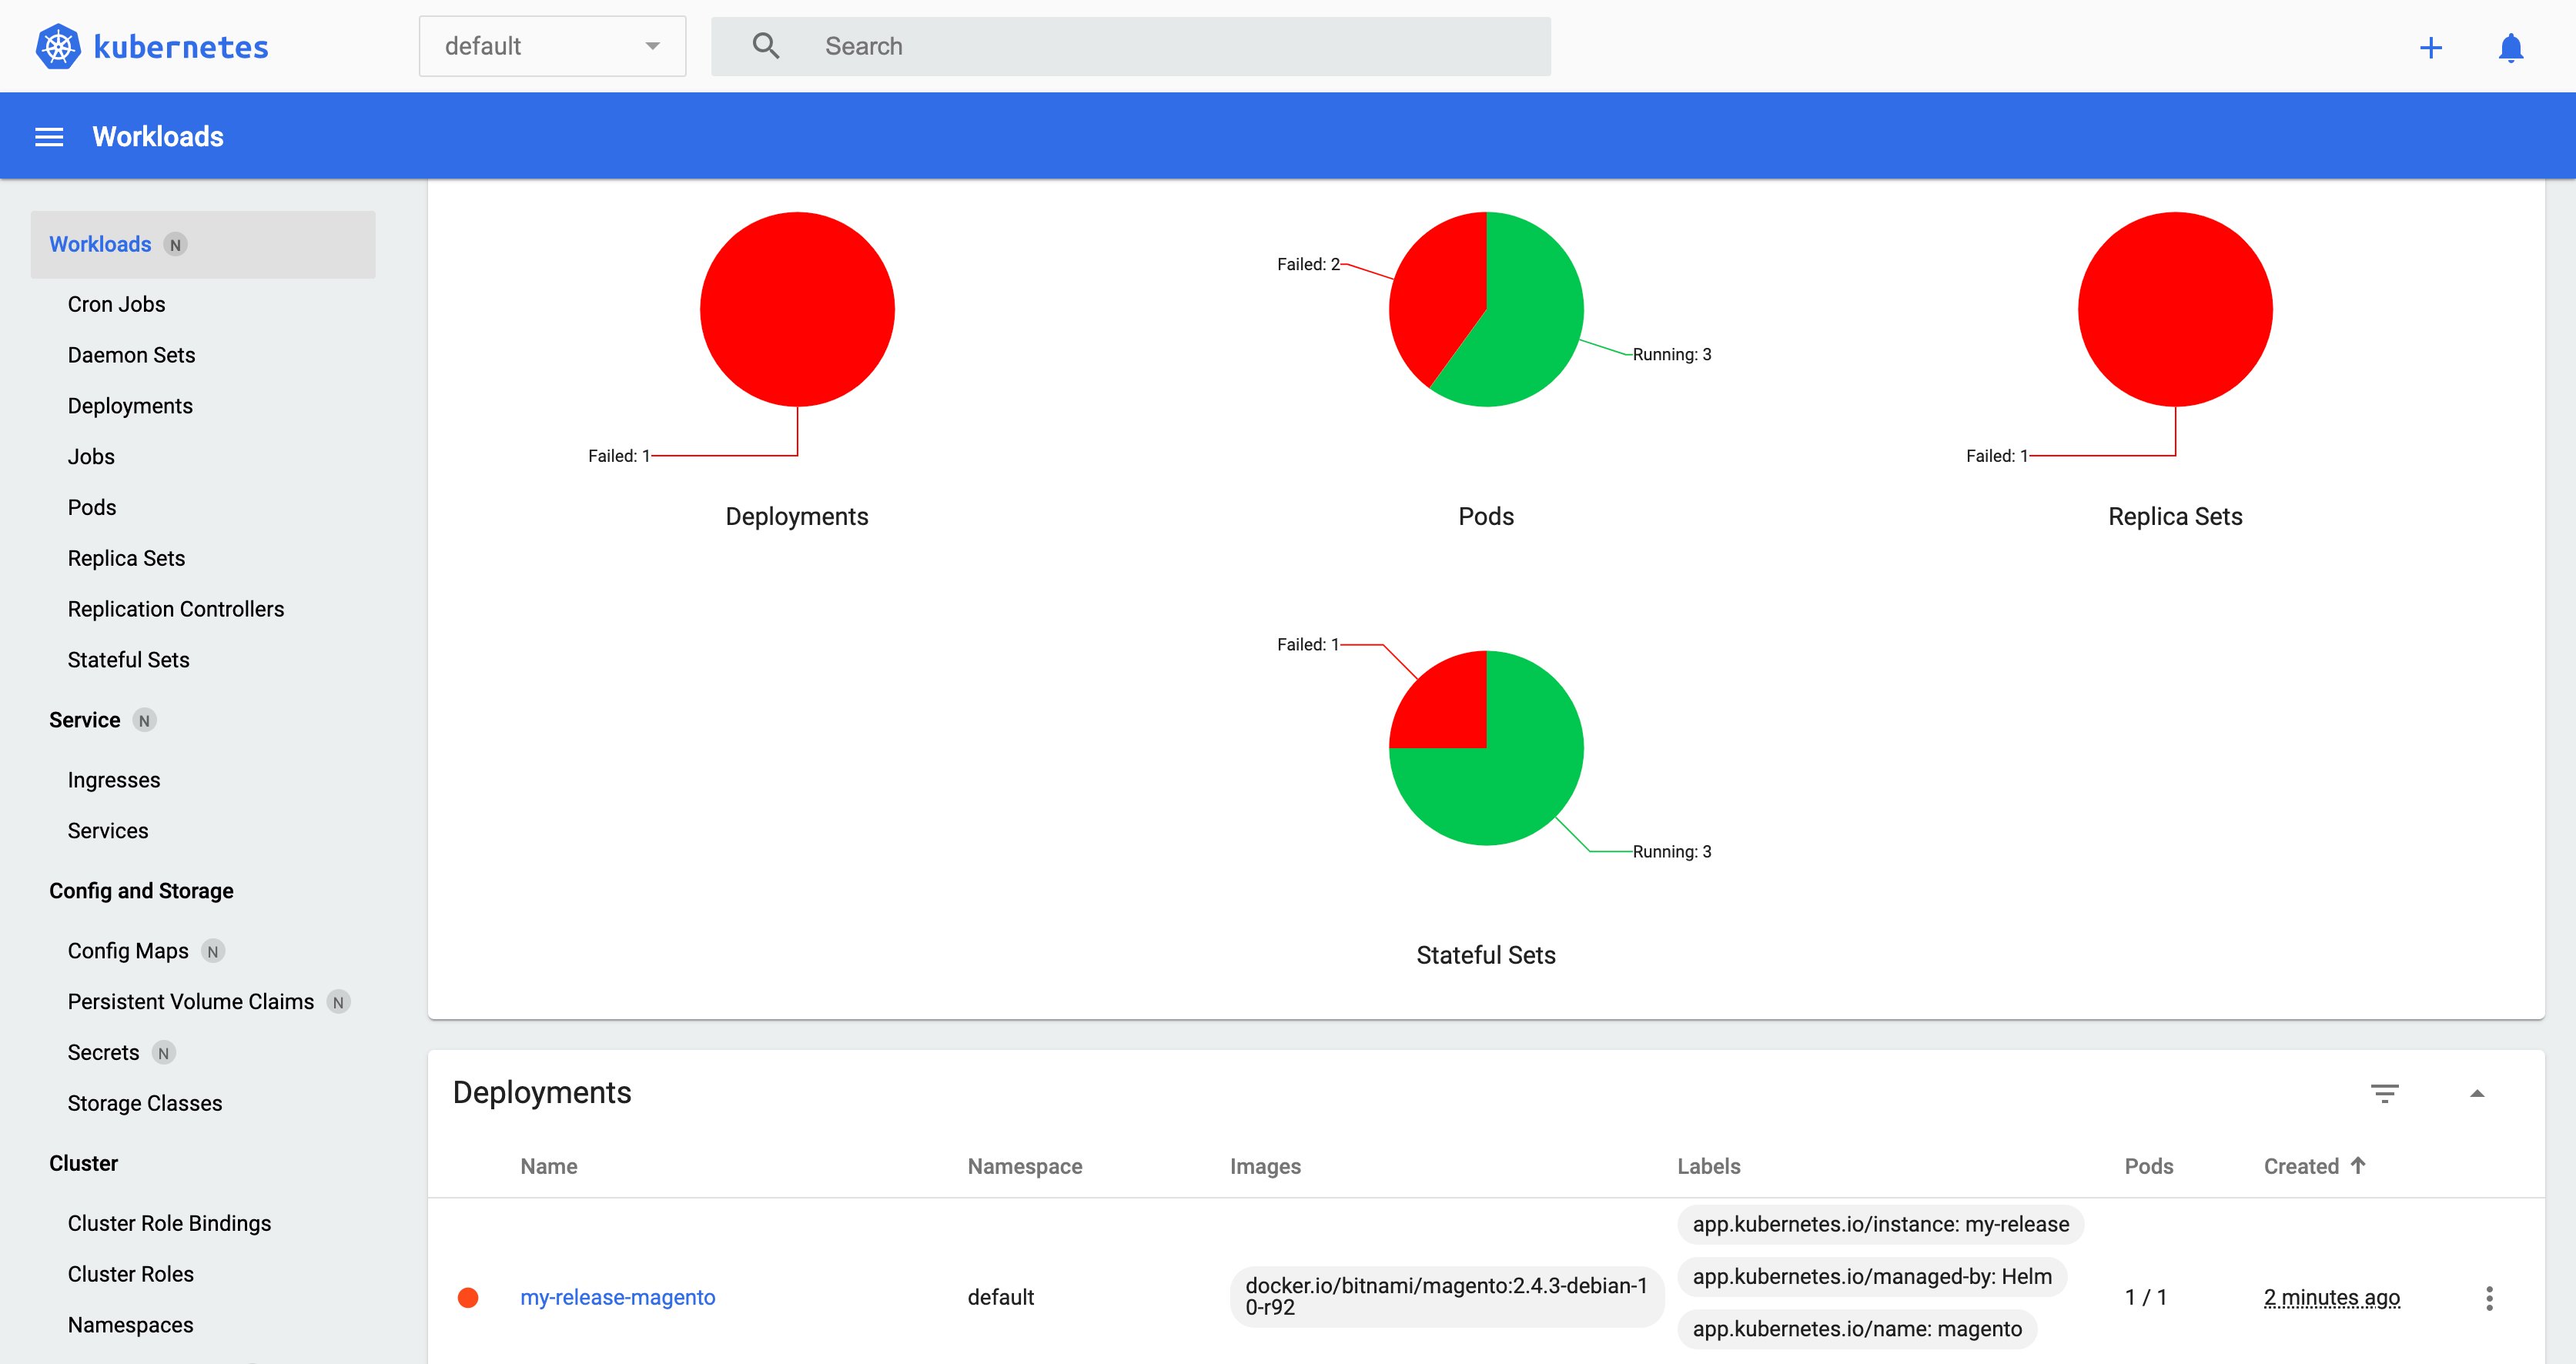The width and height of the screenshot is (2576, 1364).
Task: Go to Stateful Sets in sidebar
Action: [128, 660]
